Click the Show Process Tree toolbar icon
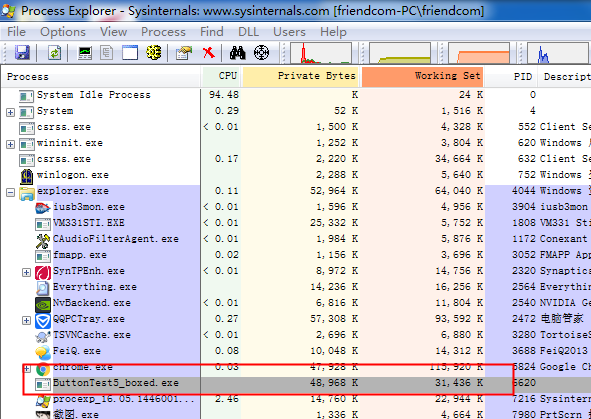The height and width of the screenshot is (419, 591). [107, 52]
